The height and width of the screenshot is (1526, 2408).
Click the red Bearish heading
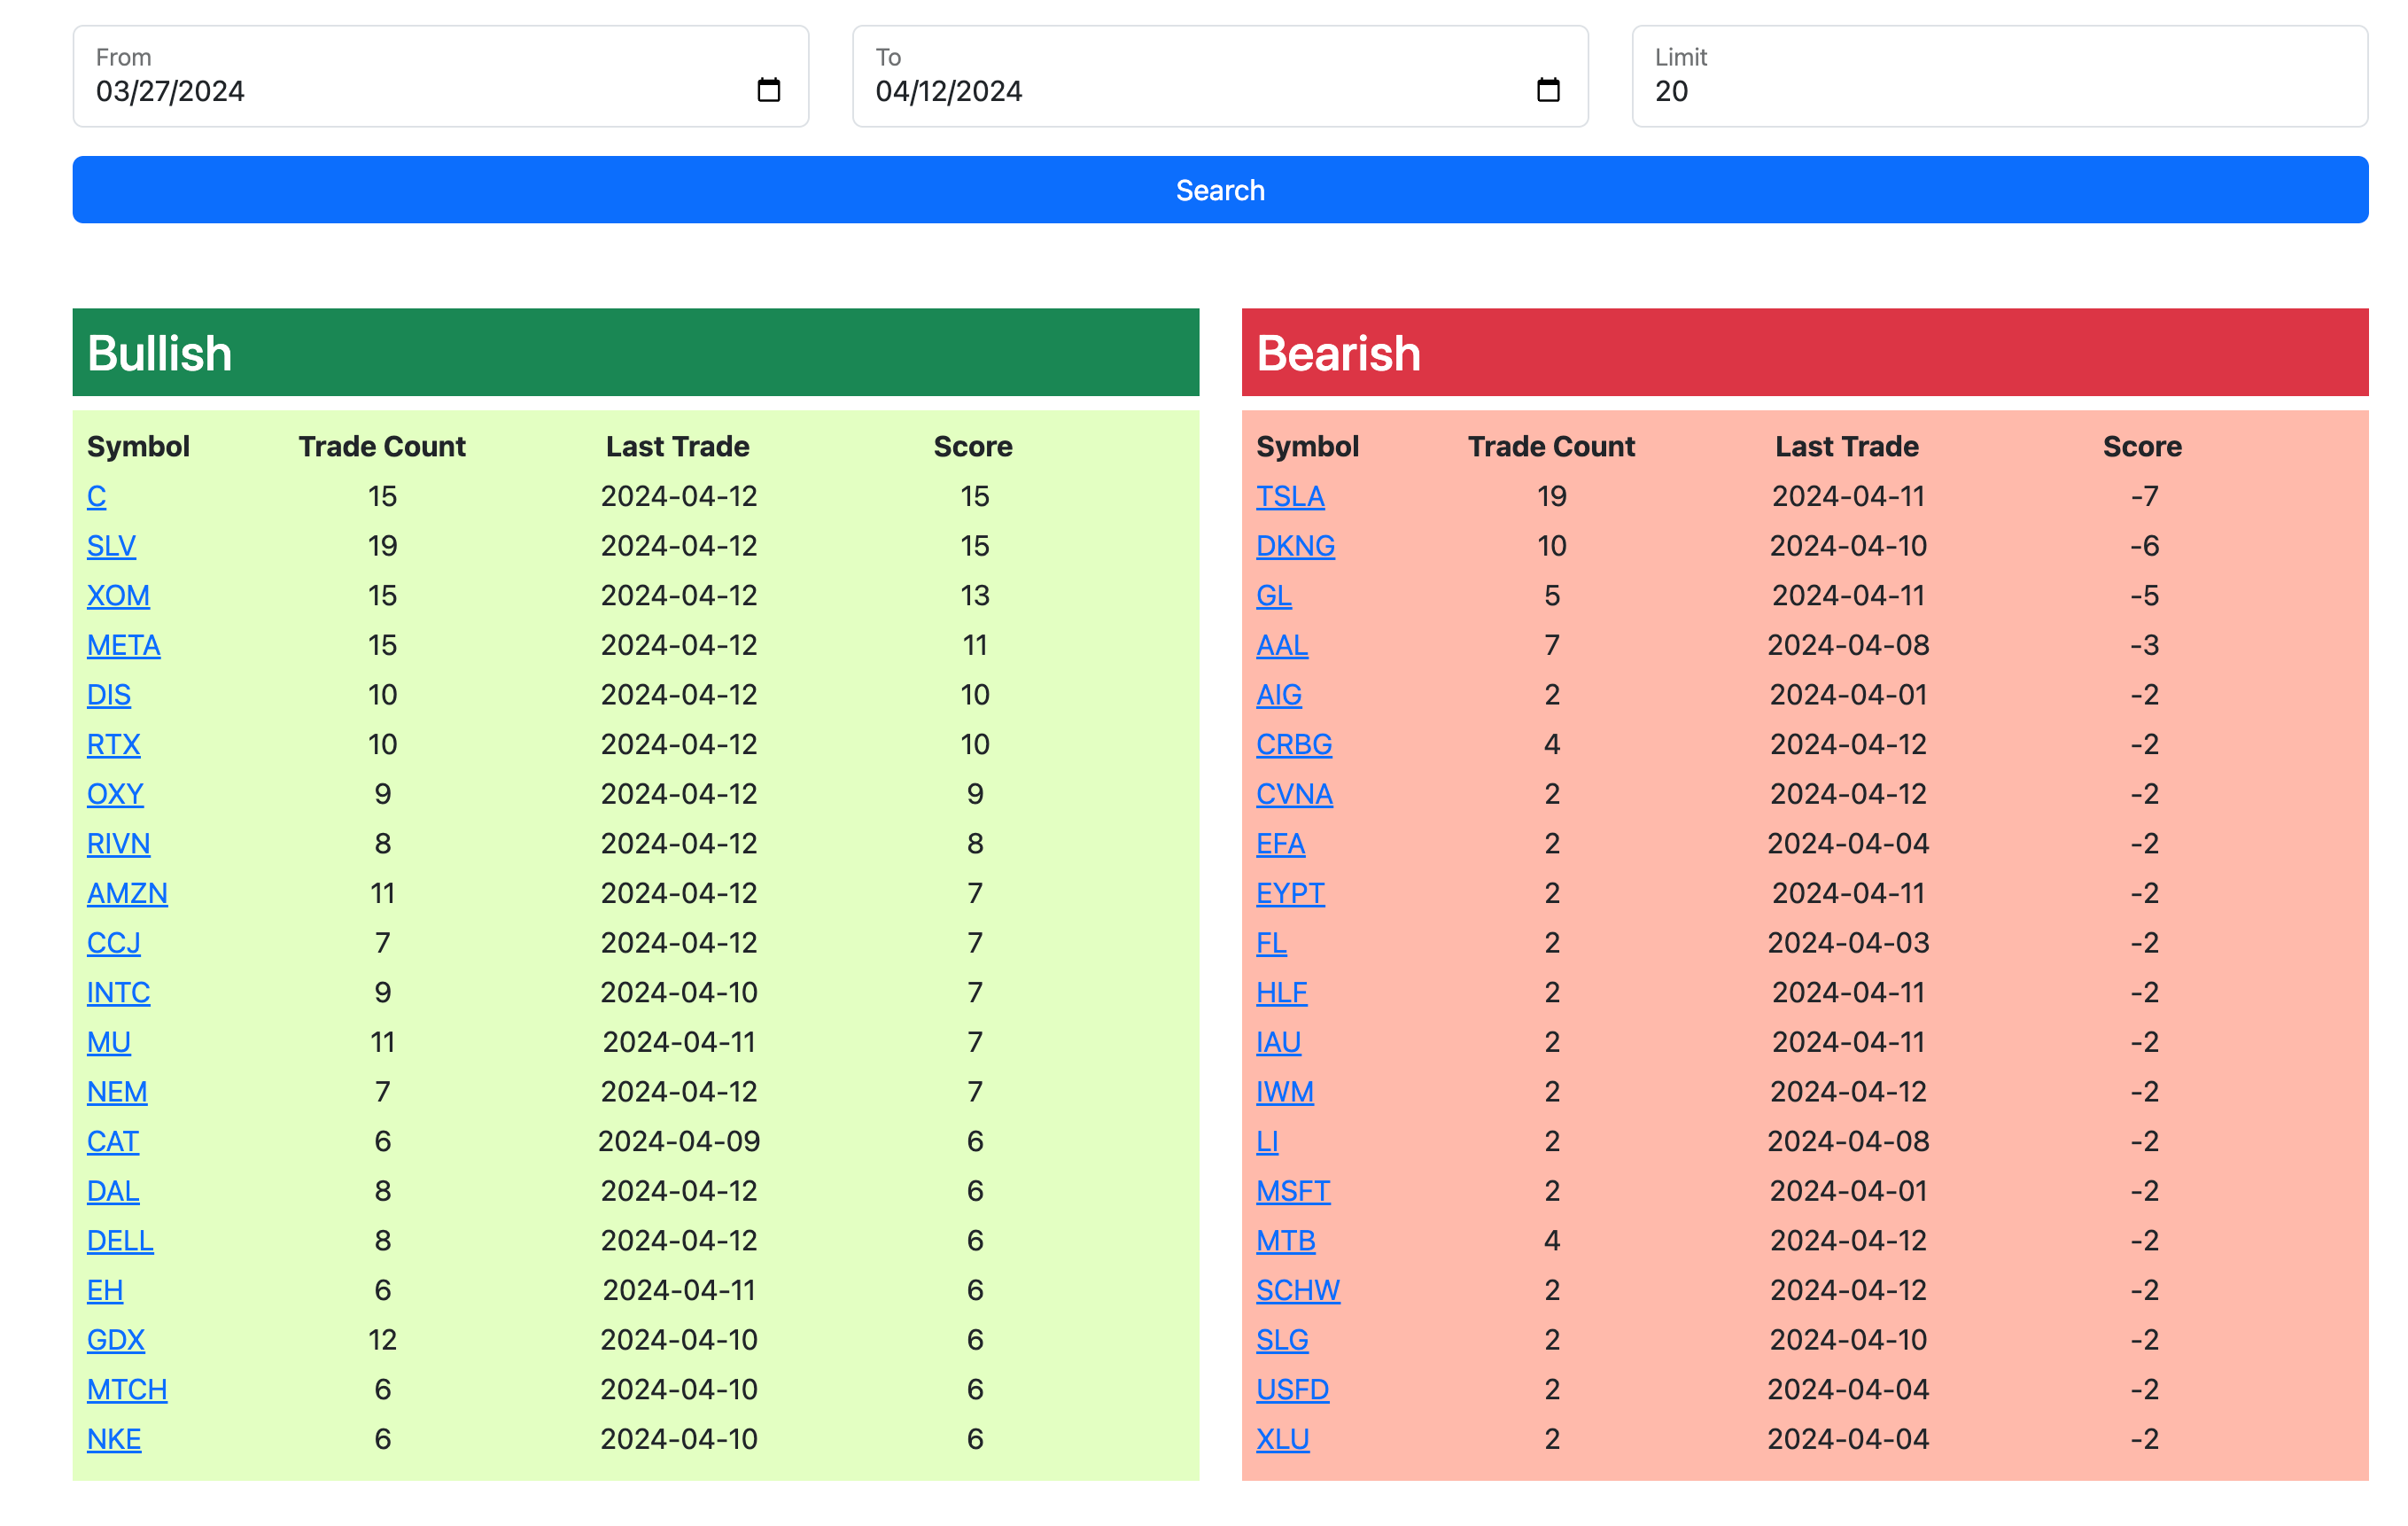pyautogui.click(x=1338, y=353)
